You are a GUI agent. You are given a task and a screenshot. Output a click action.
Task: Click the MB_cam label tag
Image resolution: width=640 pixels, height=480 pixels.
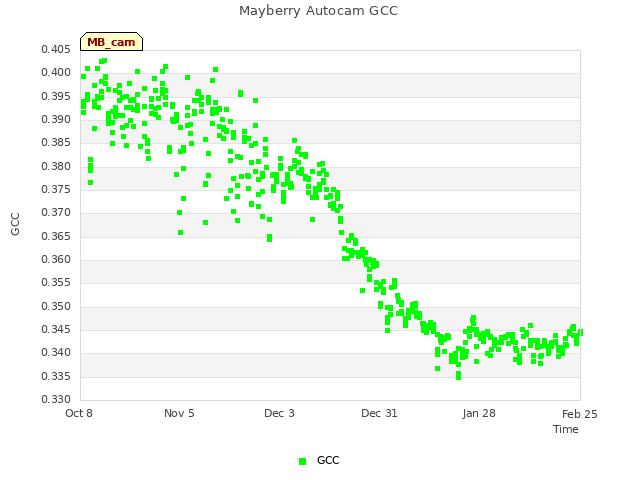pos(111,42)
